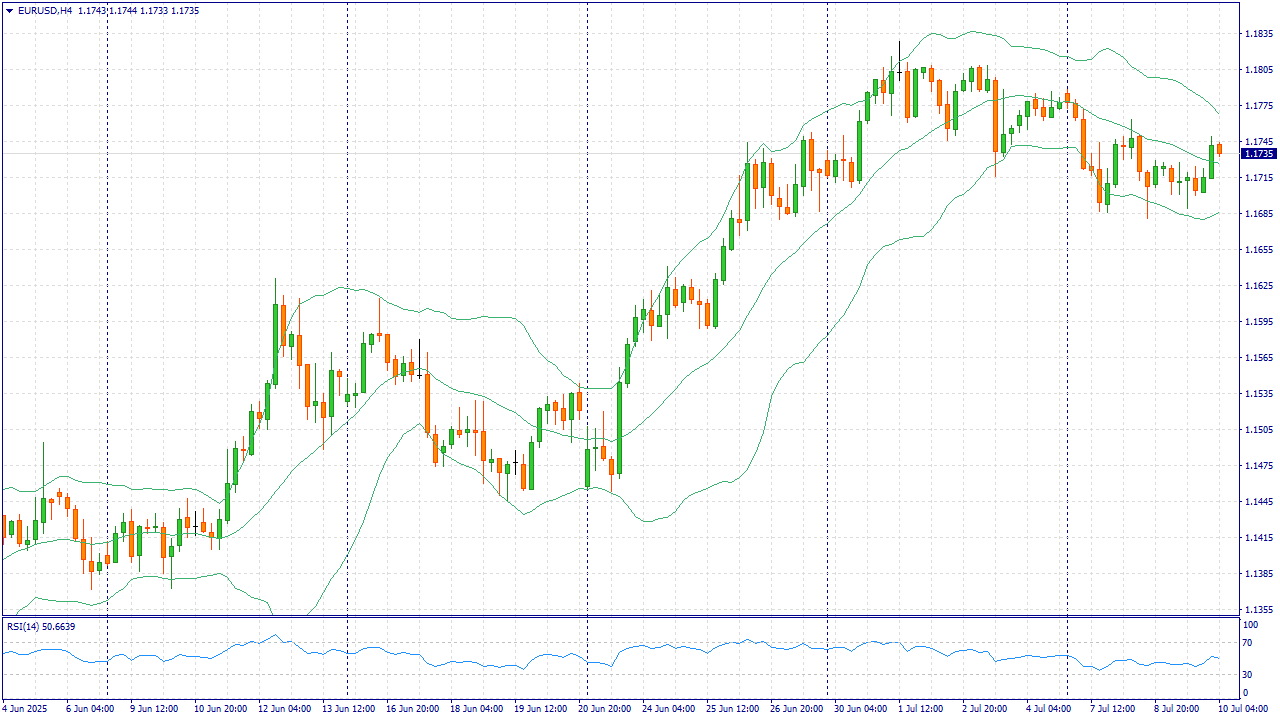The width and height of the screenshot is (1280, 720).
Task: Pick the 18 Jun 04:00 time label
Action: [476, 709]
